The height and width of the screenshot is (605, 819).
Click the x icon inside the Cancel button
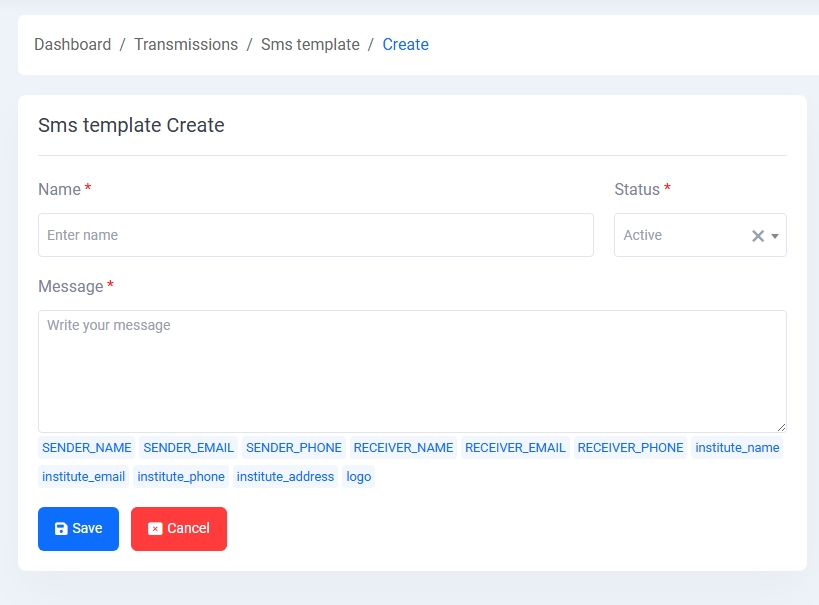click(154, 528)
